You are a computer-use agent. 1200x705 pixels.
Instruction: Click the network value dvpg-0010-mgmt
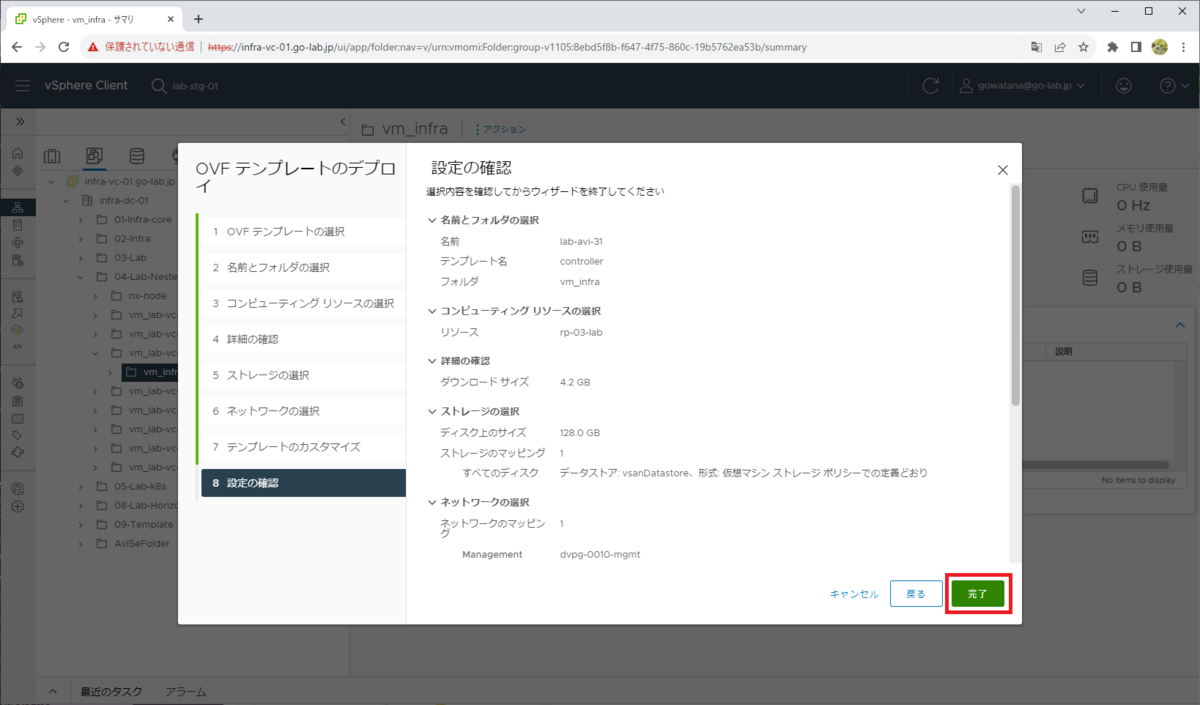600,554
